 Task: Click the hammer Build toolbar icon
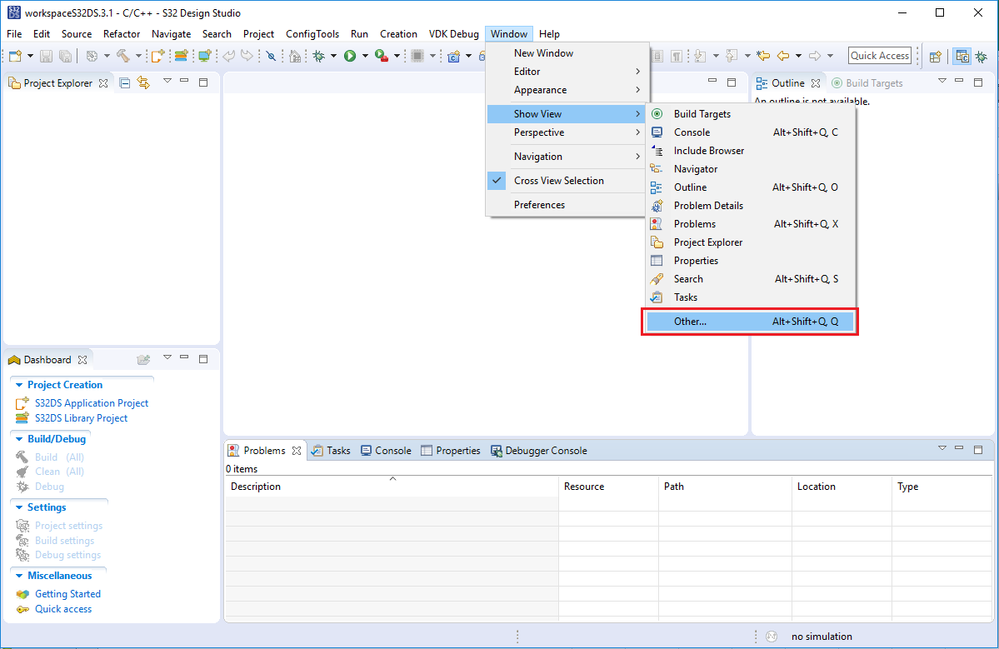[123, 56]
